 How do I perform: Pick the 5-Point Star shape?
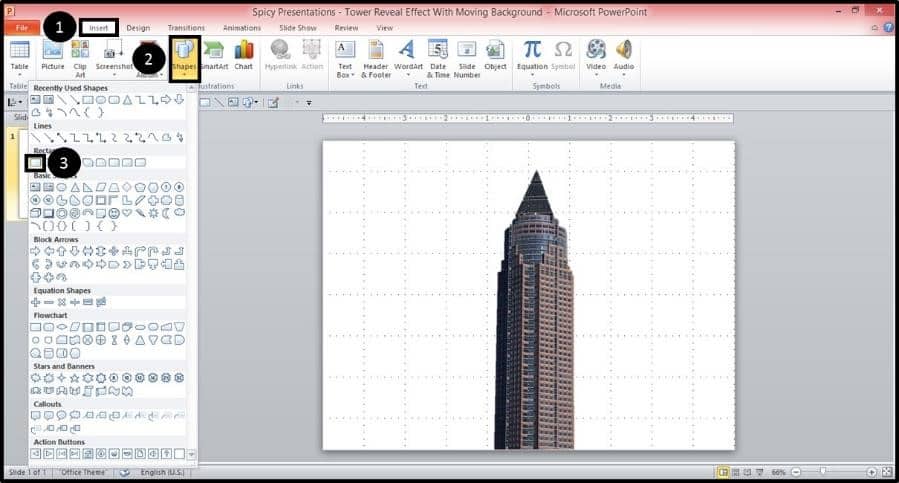[x=75, y=378]
